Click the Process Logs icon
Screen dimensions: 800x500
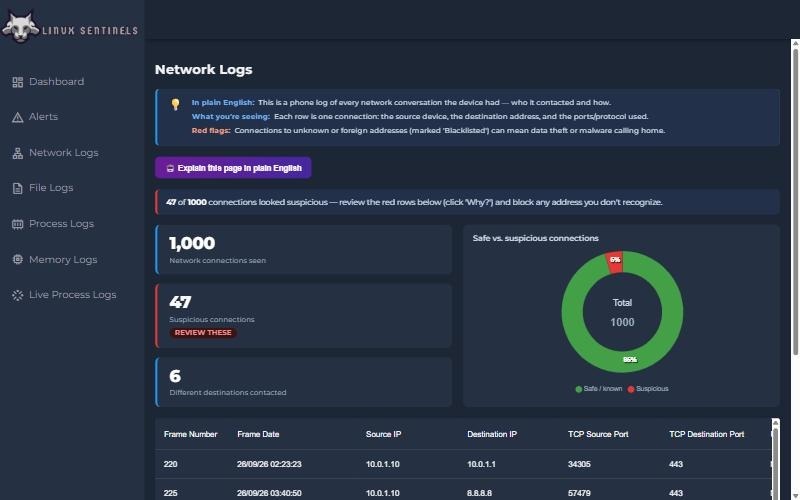(x=17, y=224)
